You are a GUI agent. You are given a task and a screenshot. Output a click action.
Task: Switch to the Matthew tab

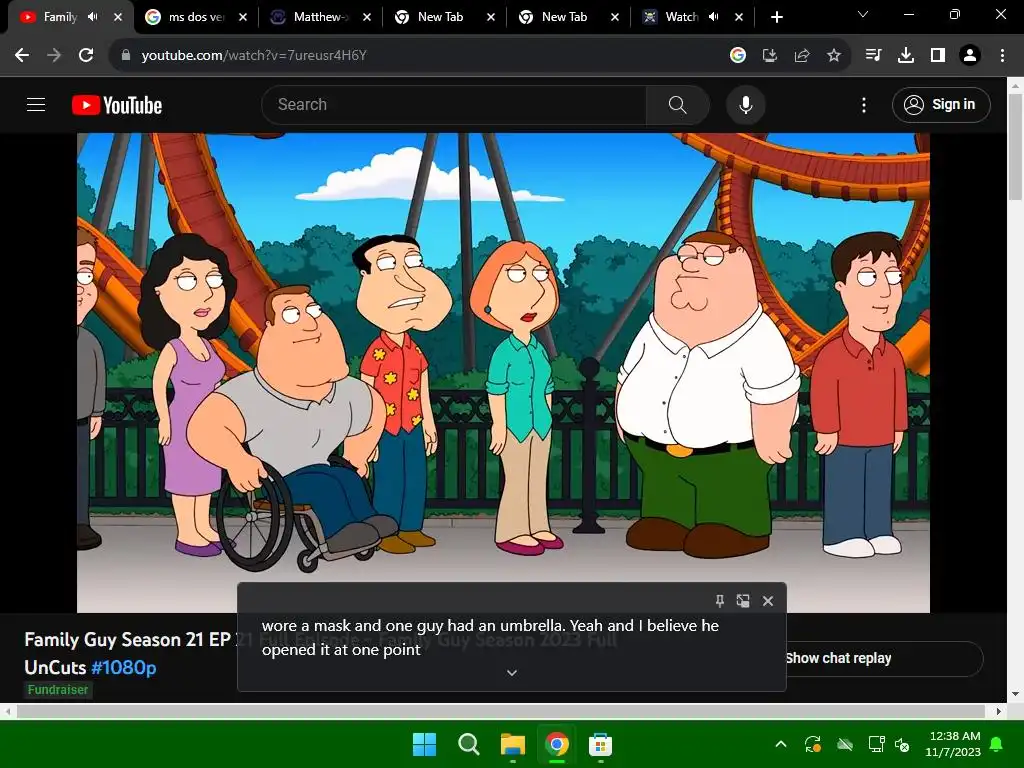coord(320,17)
